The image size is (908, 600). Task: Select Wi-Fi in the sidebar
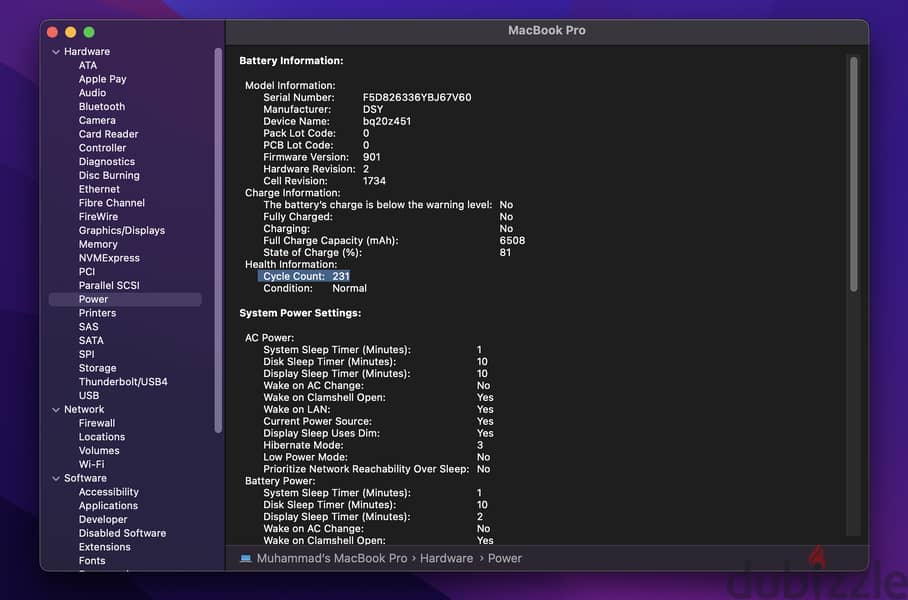(x=91, y=464)
